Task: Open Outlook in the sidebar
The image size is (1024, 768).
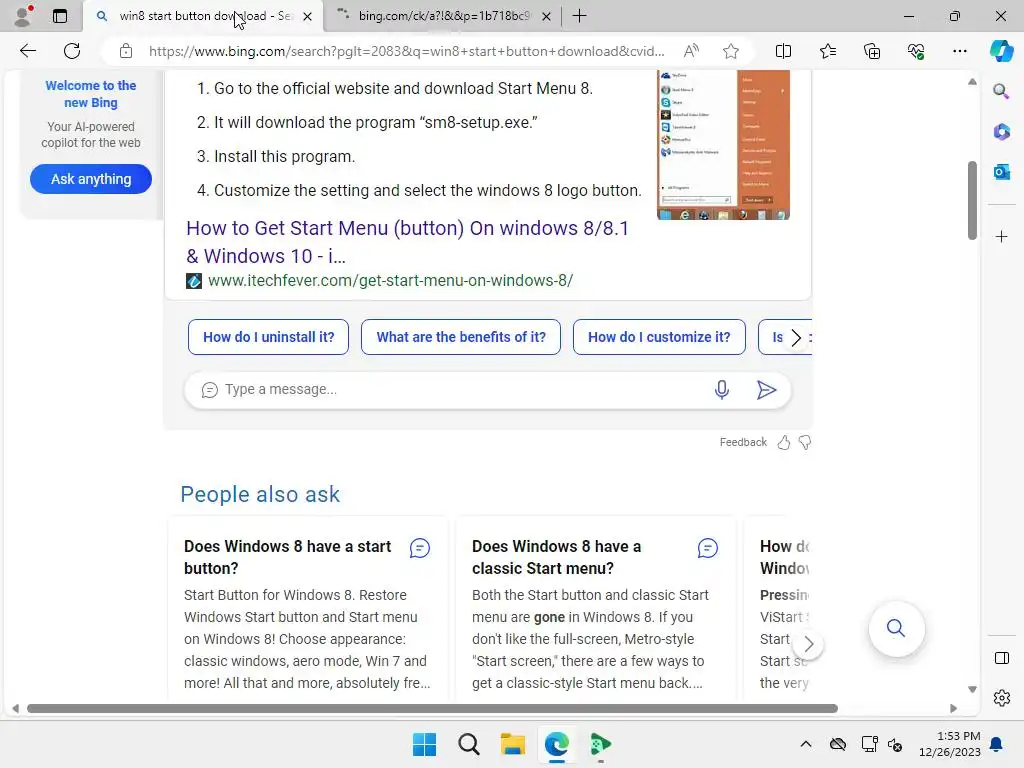Action: click(1001, 172)
